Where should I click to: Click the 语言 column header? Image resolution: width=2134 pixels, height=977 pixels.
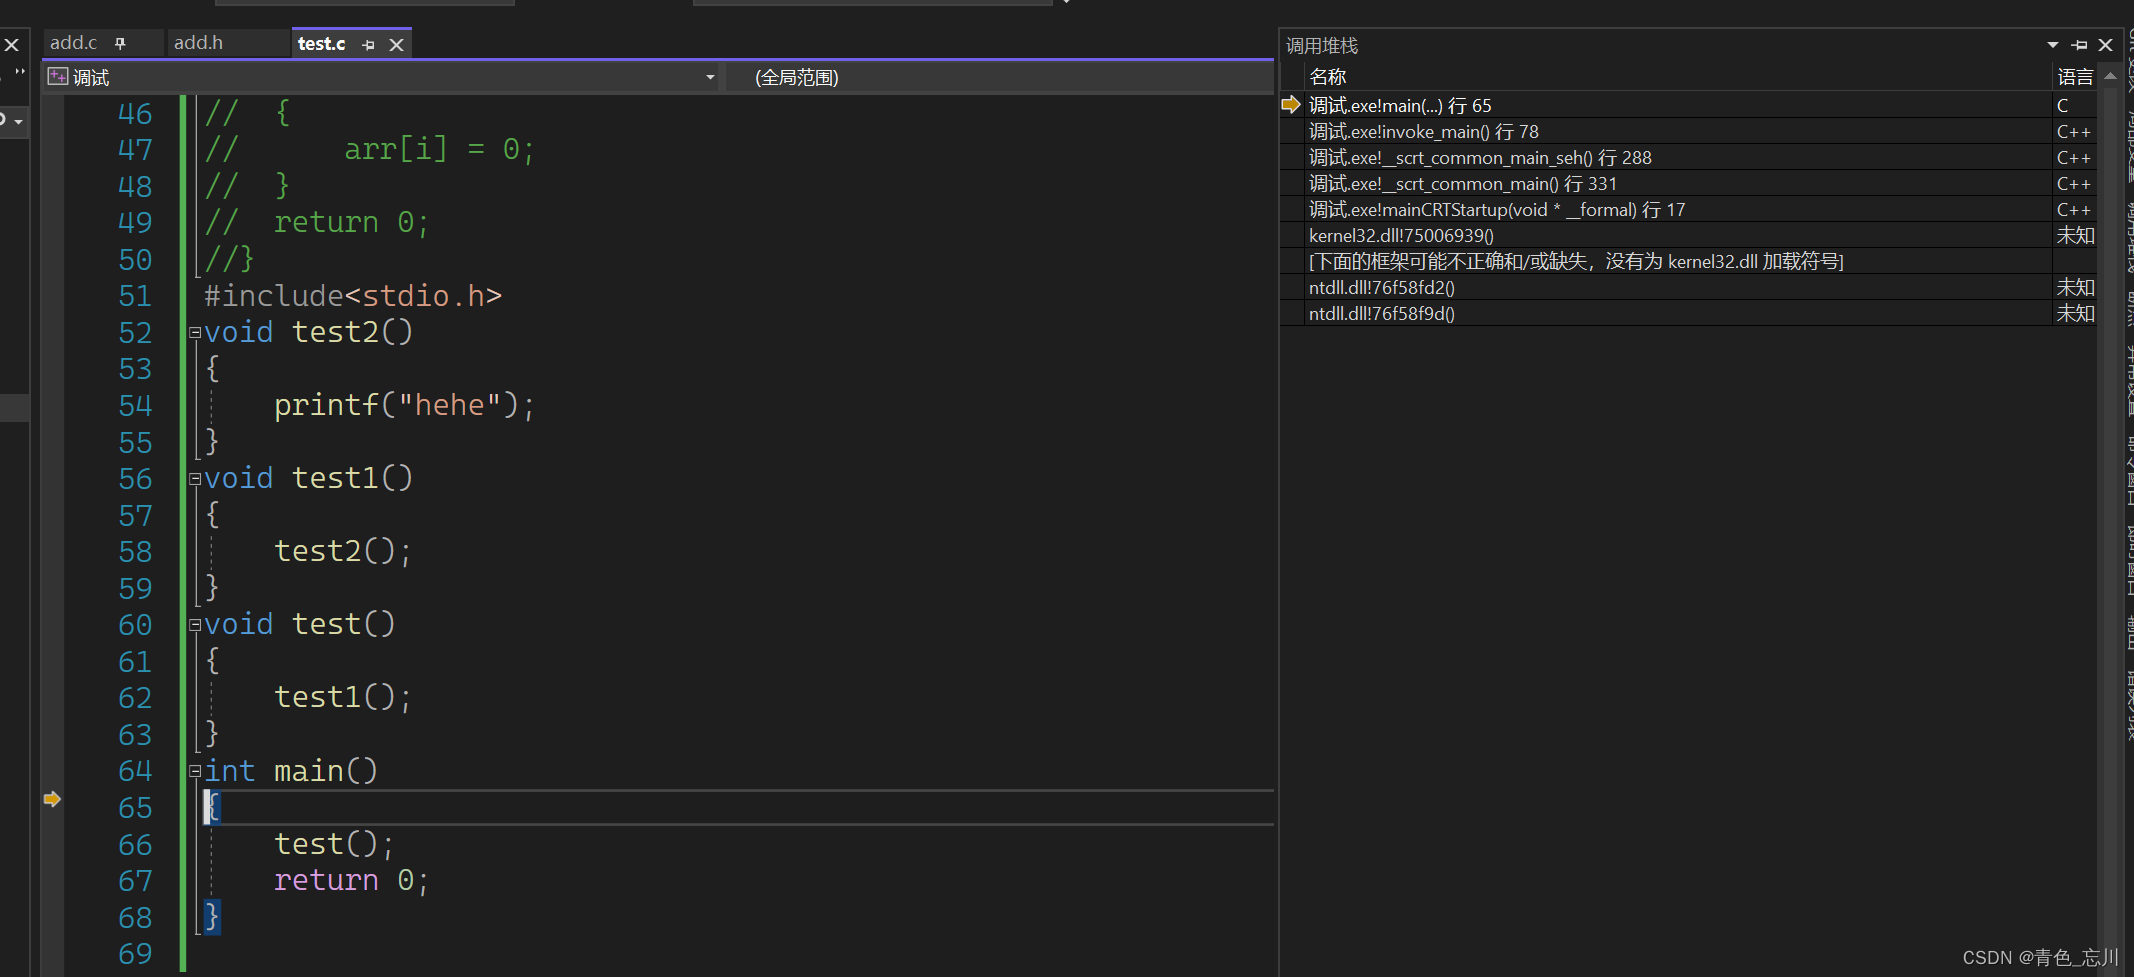[x=2075, y=77]
